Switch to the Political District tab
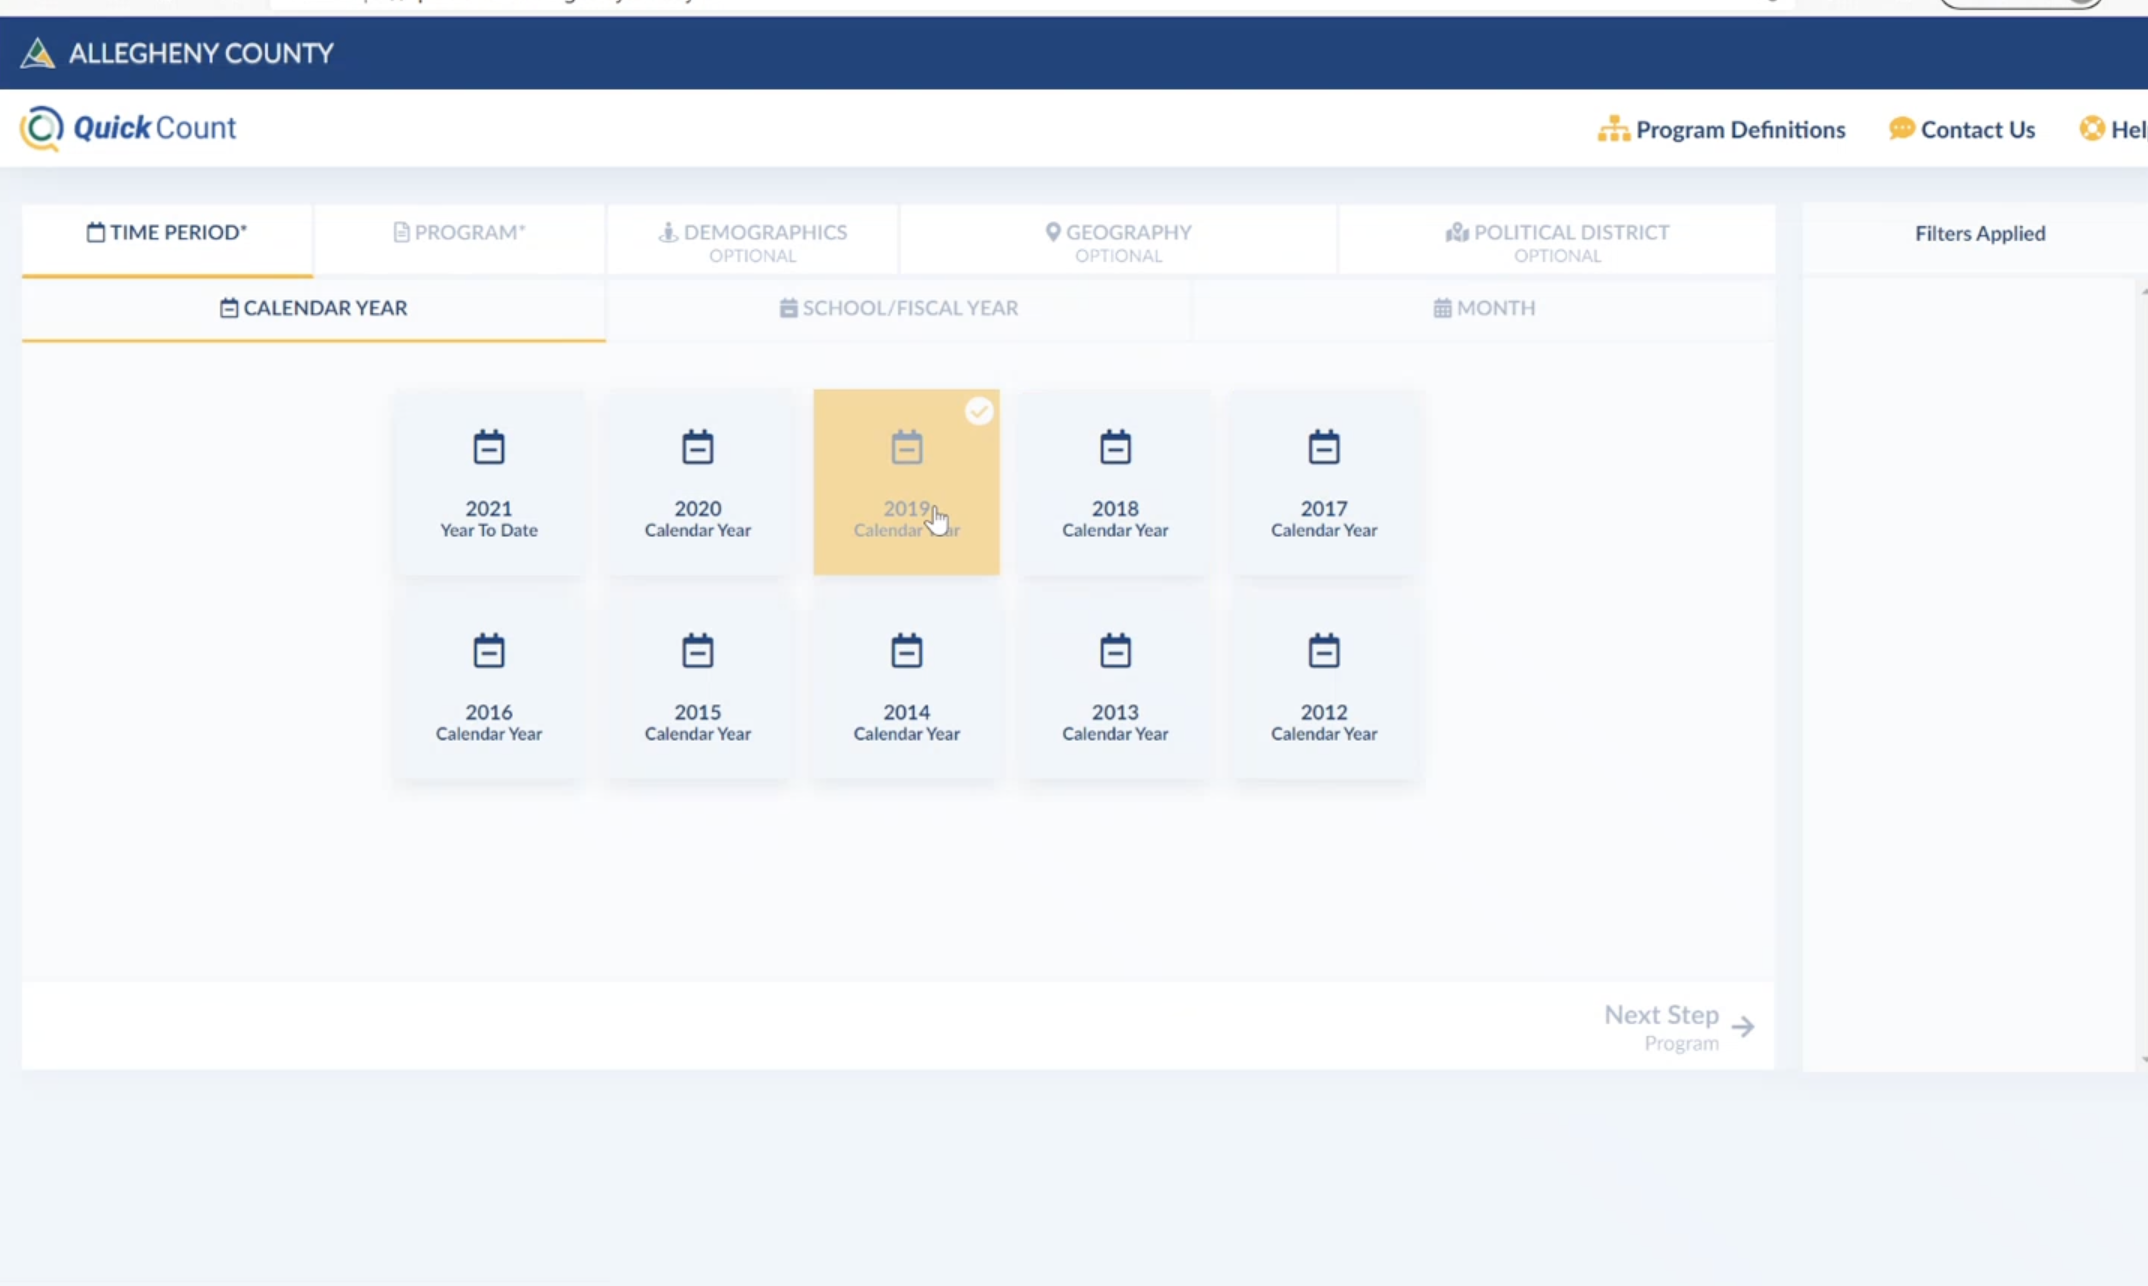This screenshot has width=2148, height=1286. (1557, 240)
